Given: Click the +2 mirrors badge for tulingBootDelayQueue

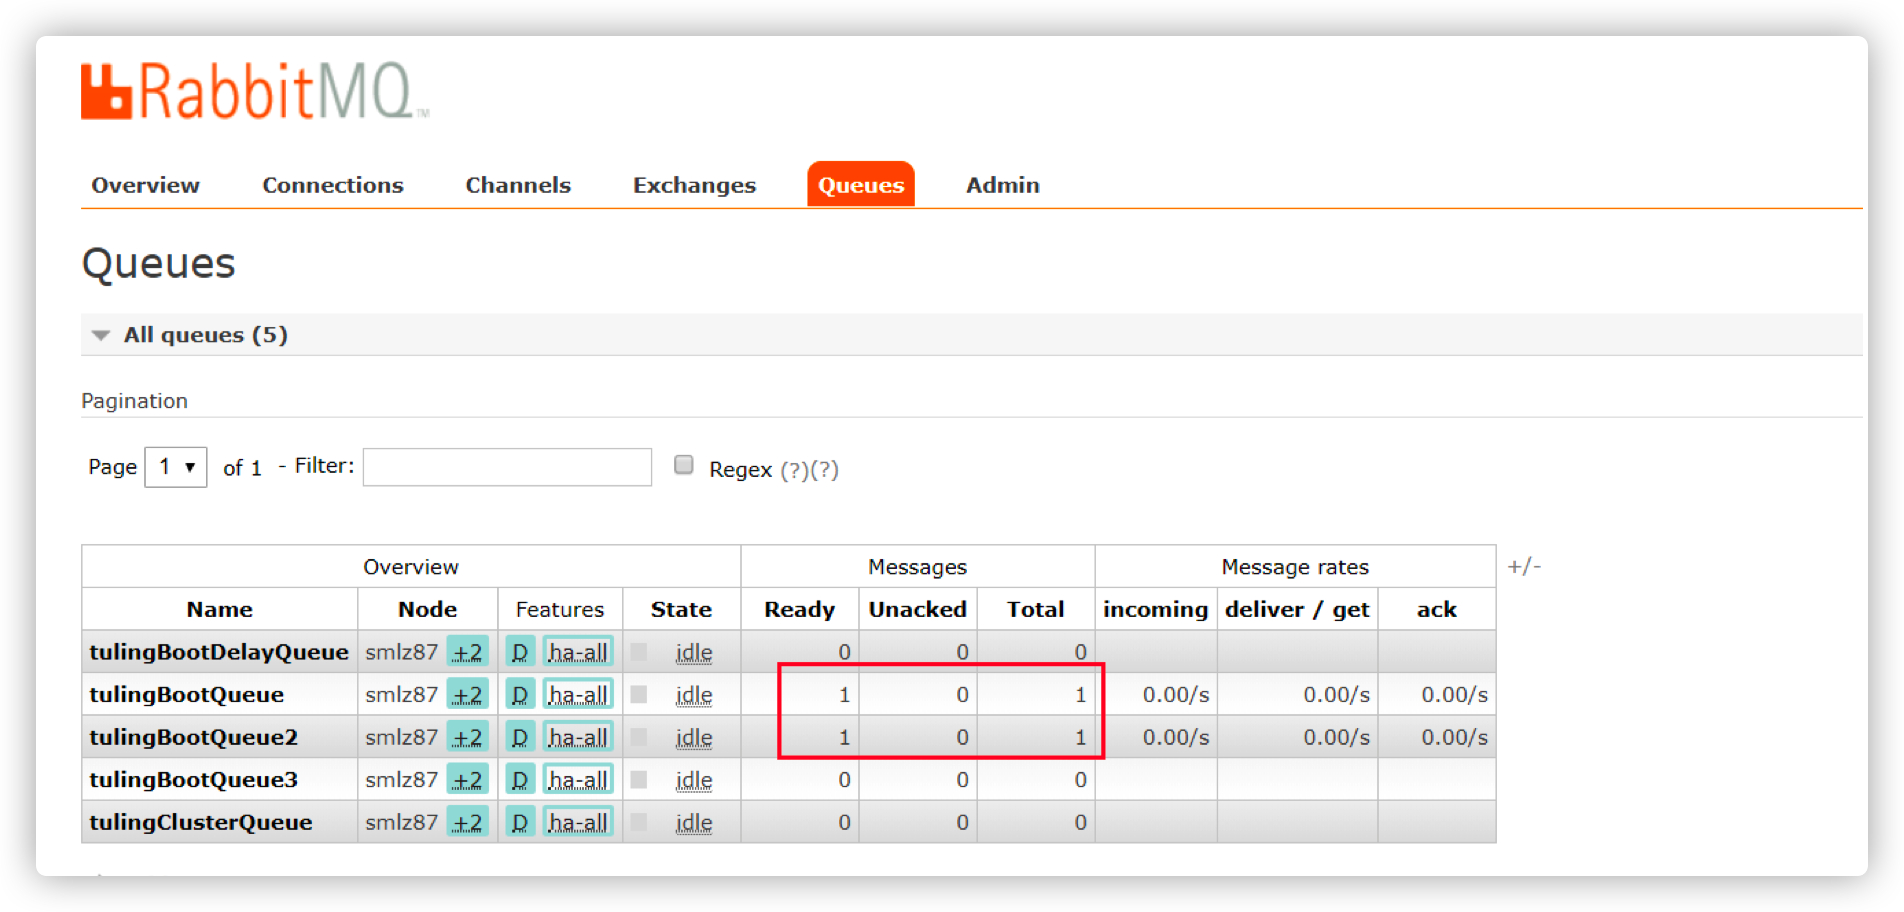Looking at the screenshot, I should point(468,652).
